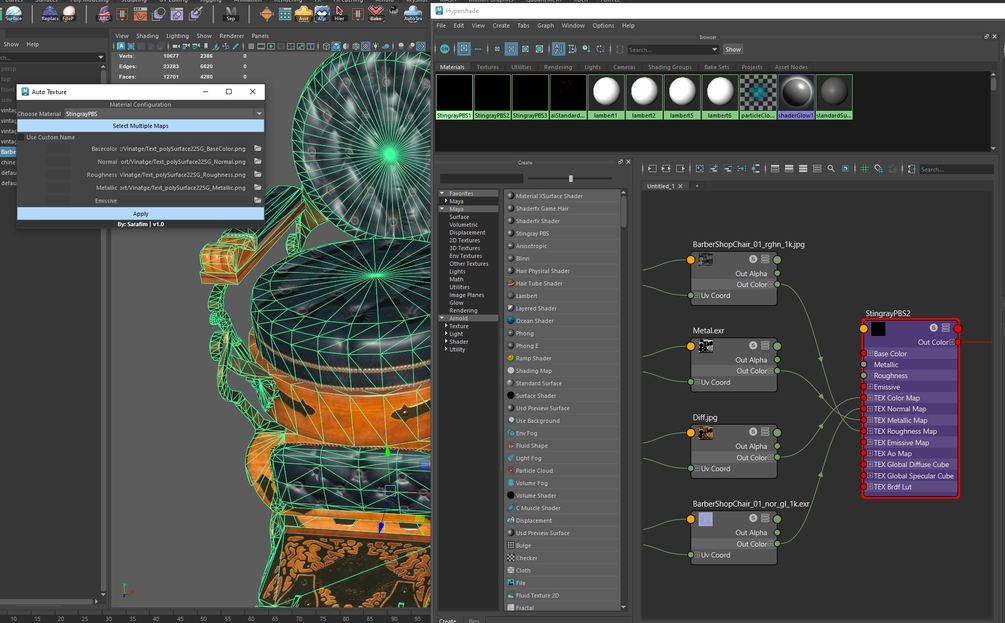Switch to the Textures tab in the Browser

[488, 67]
